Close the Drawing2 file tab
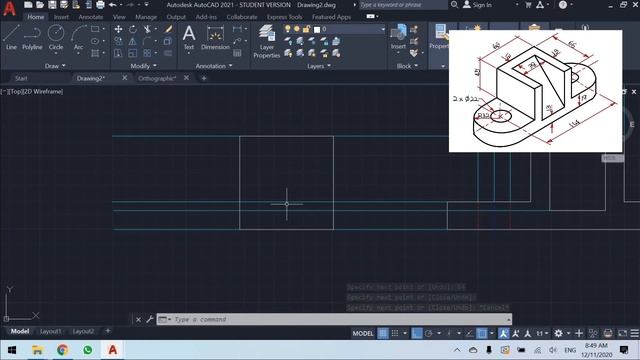 point(124,78)
